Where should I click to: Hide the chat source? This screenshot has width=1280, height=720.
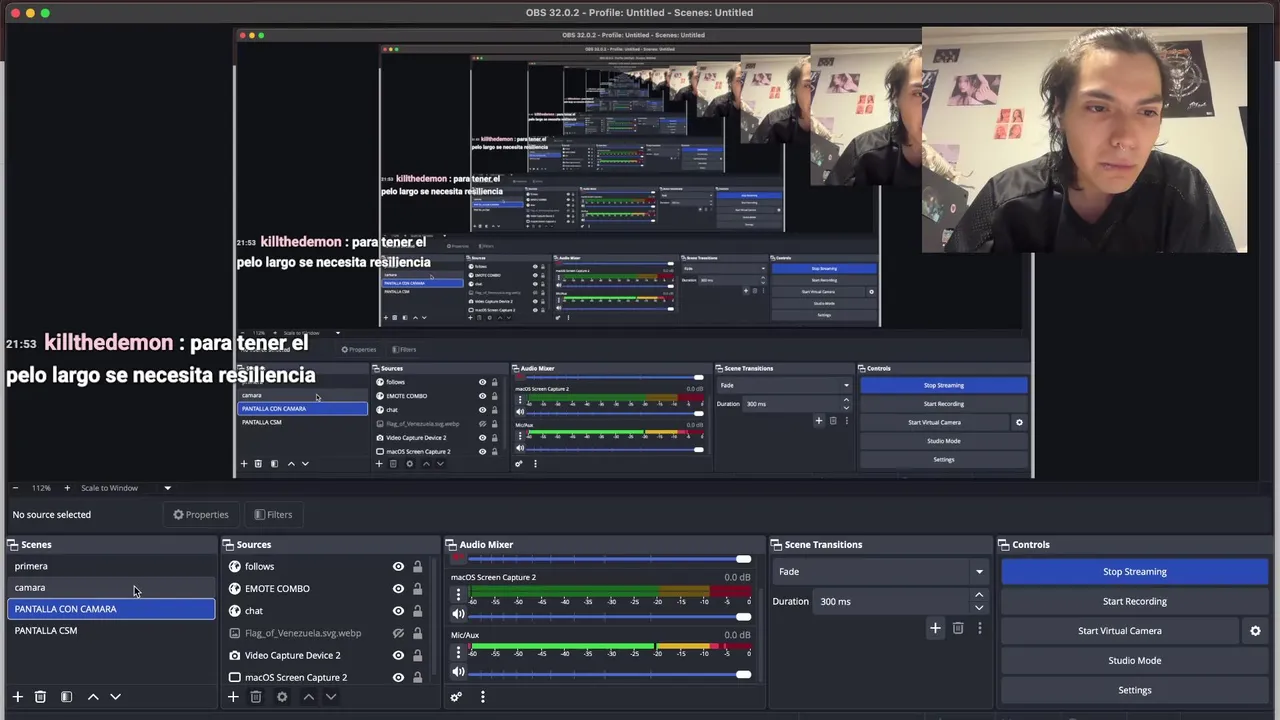(398, 611)
